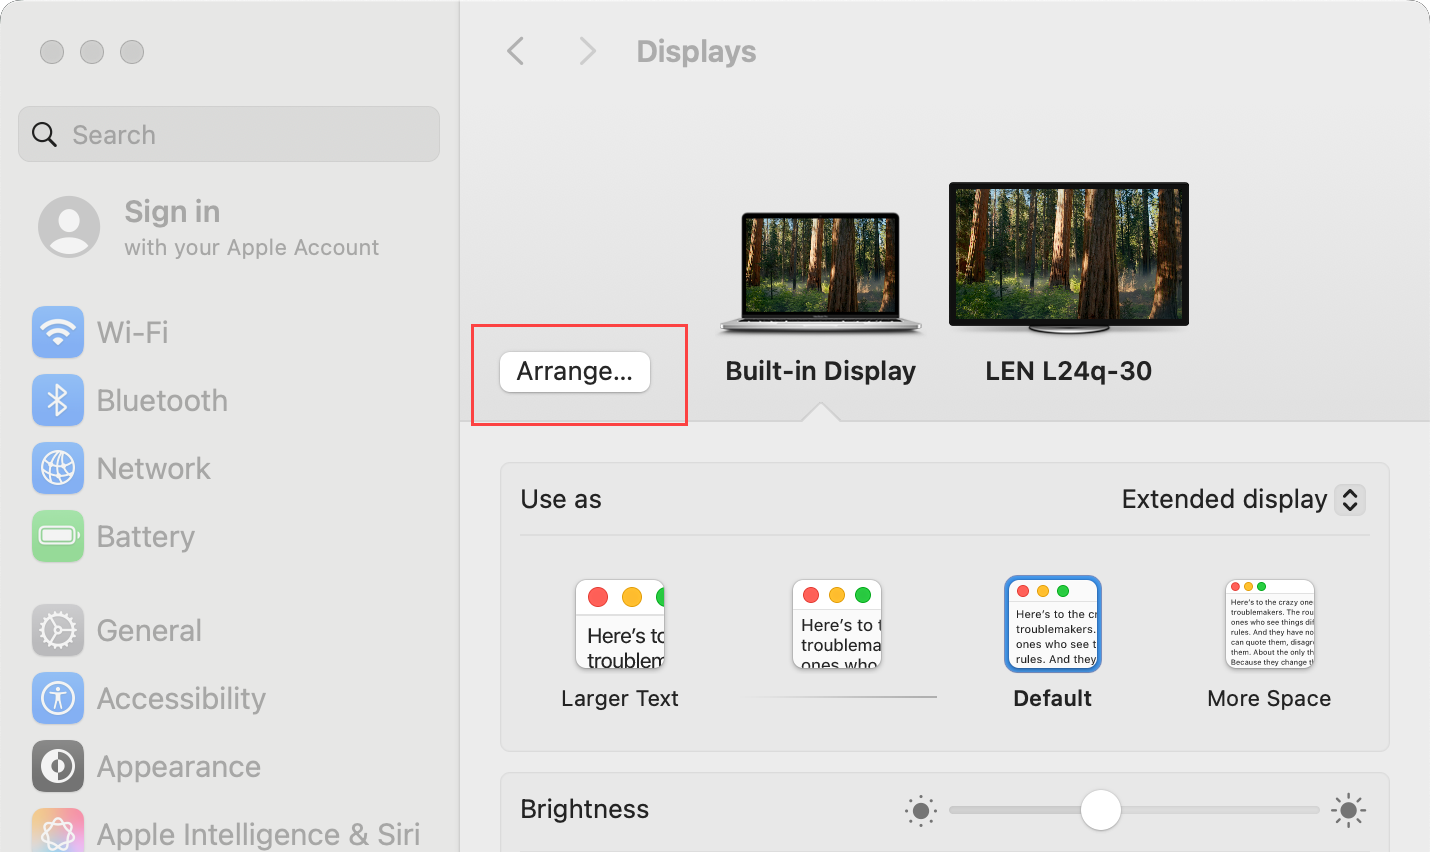Image resolution: width=1430 pixels, height=852 pixels.
Task: Open Wi-Fi settings icon in sidebar
Action: coord(58,332)
